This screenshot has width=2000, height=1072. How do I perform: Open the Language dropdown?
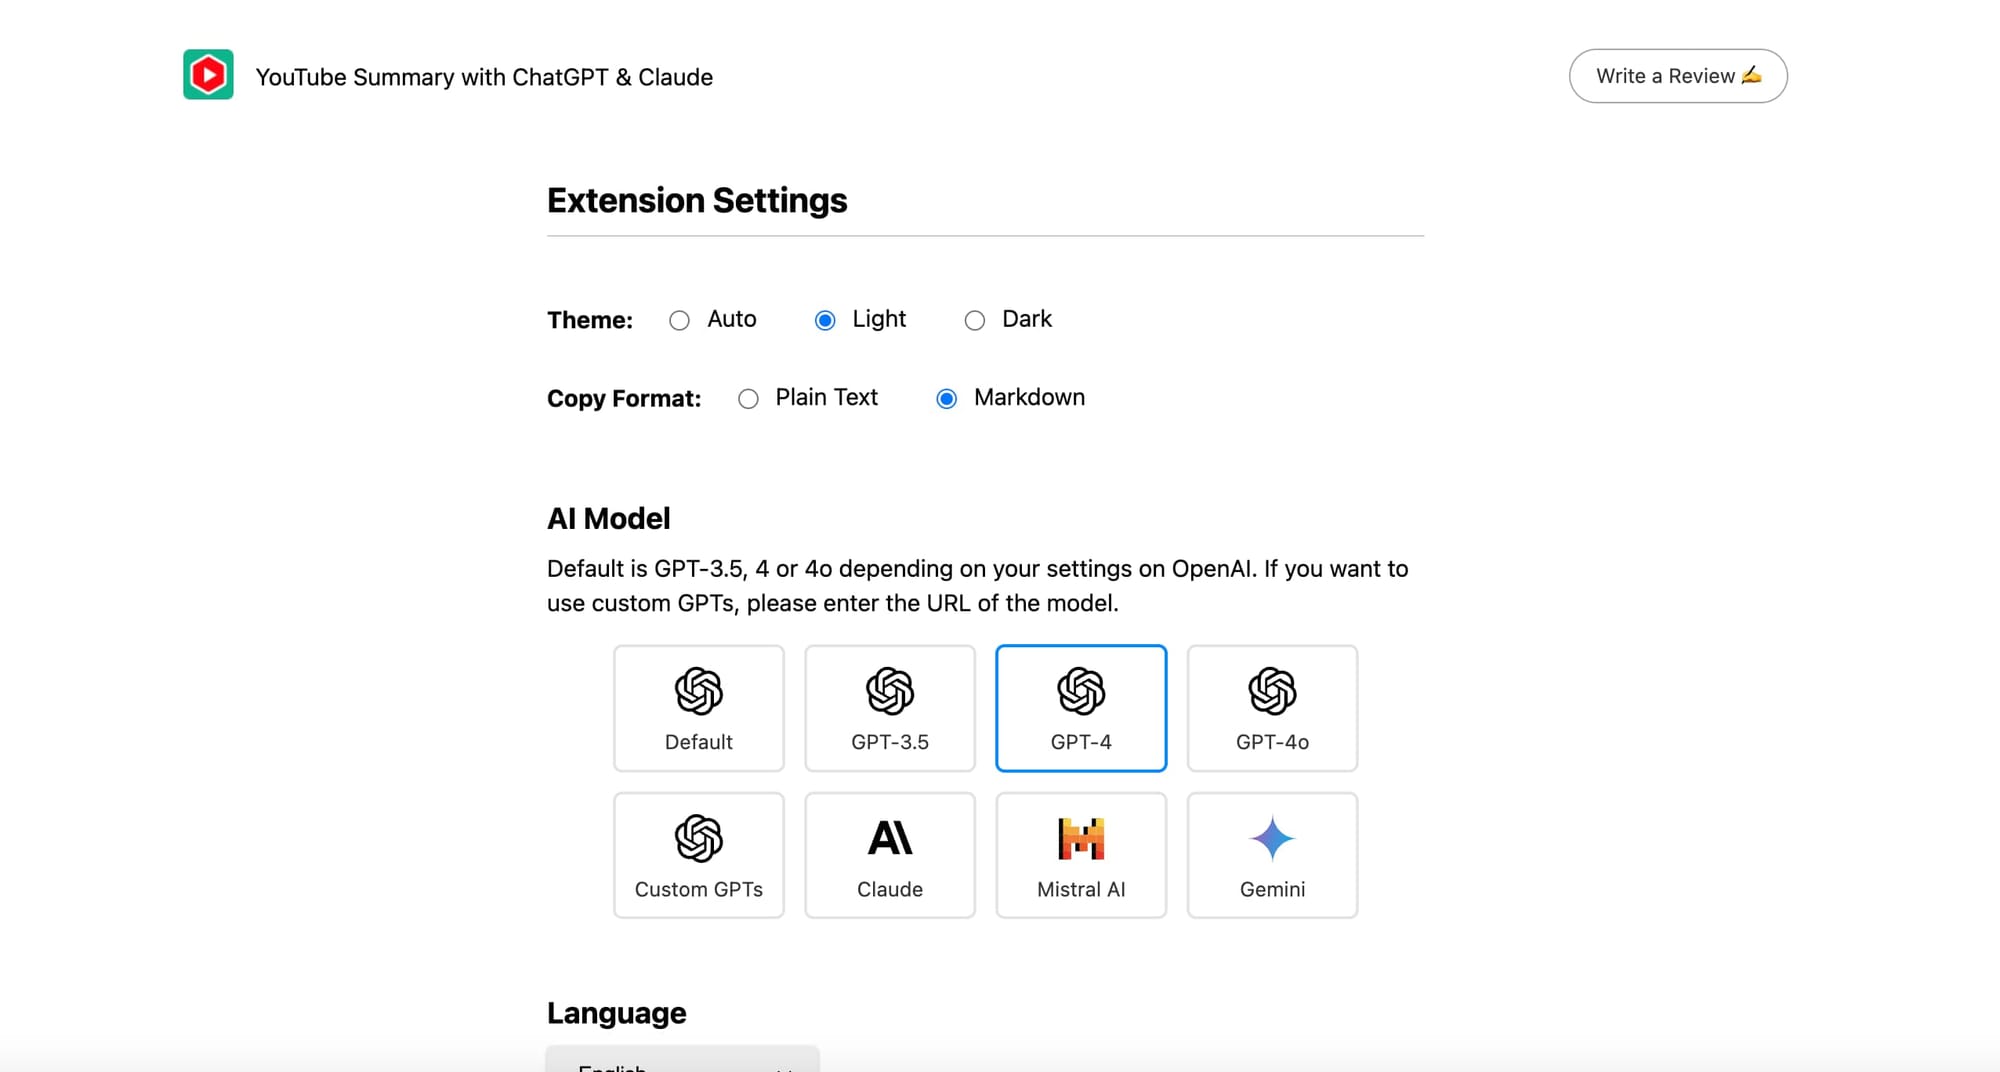(683, 1060)
